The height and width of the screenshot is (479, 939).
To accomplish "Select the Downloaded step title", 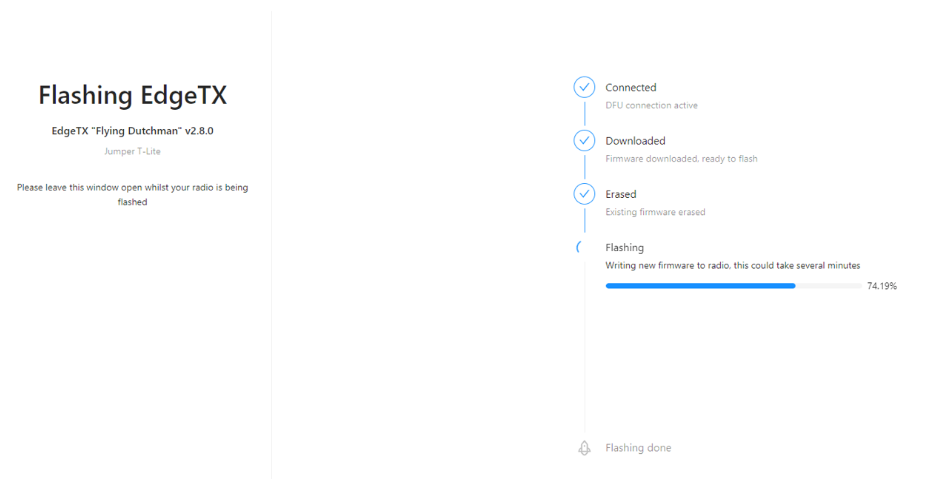I will [635, 141].
